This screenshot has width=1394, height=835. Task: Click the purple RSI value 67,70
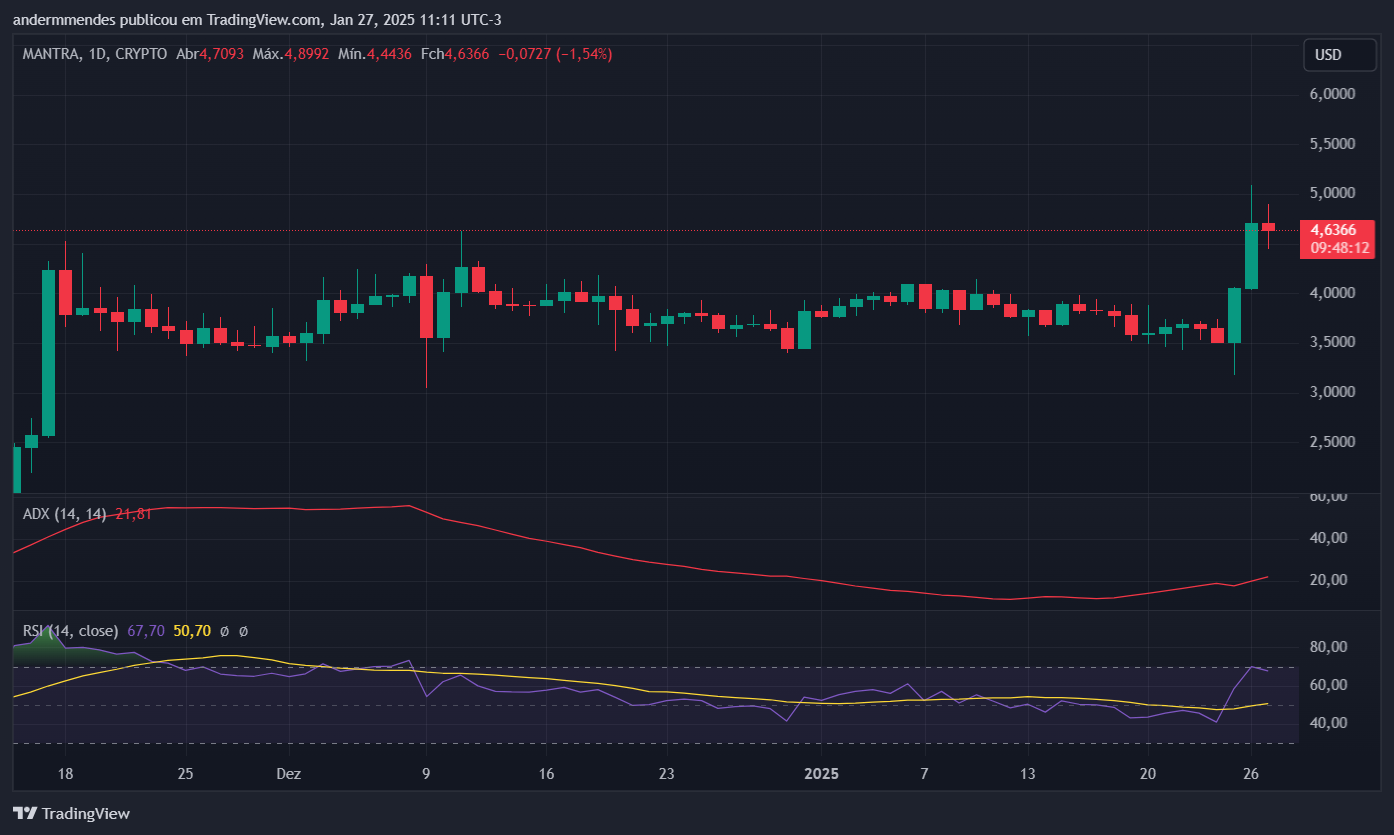[x=146, y=631]
